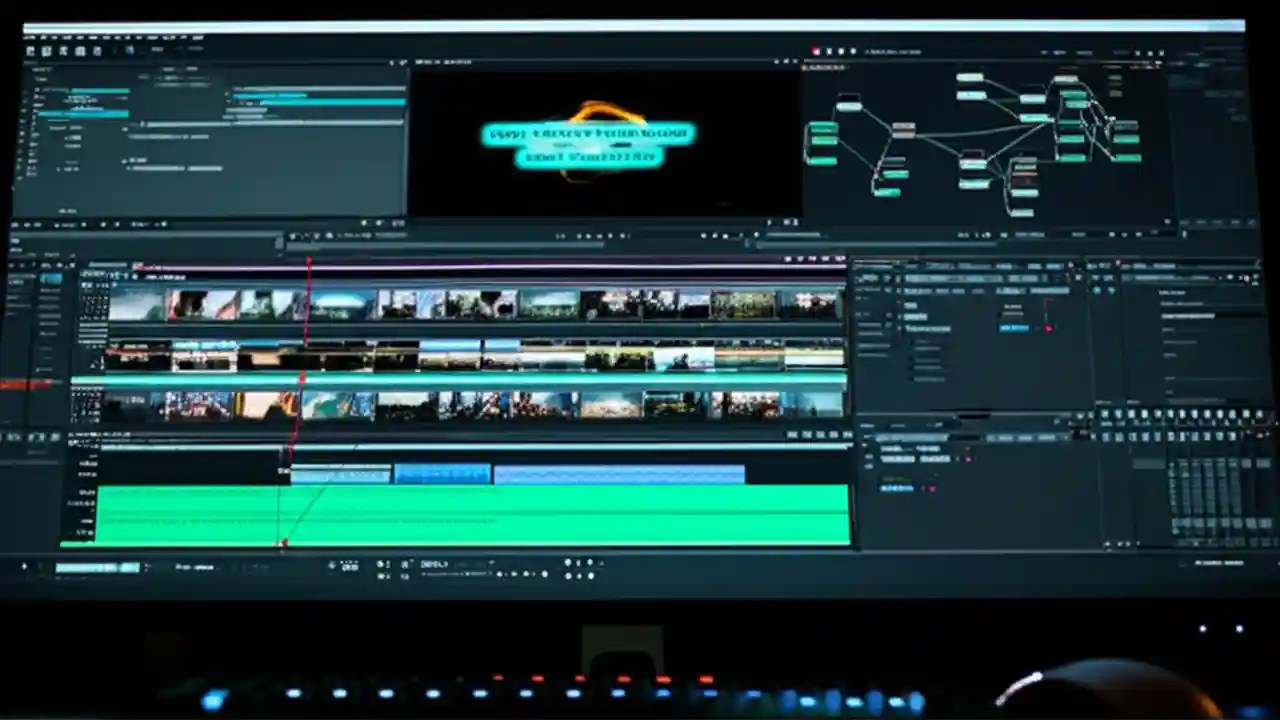Click the keyframe diamond icon in the effects panel
This screenshot has height=720, width=1280.
point(1049,327)
